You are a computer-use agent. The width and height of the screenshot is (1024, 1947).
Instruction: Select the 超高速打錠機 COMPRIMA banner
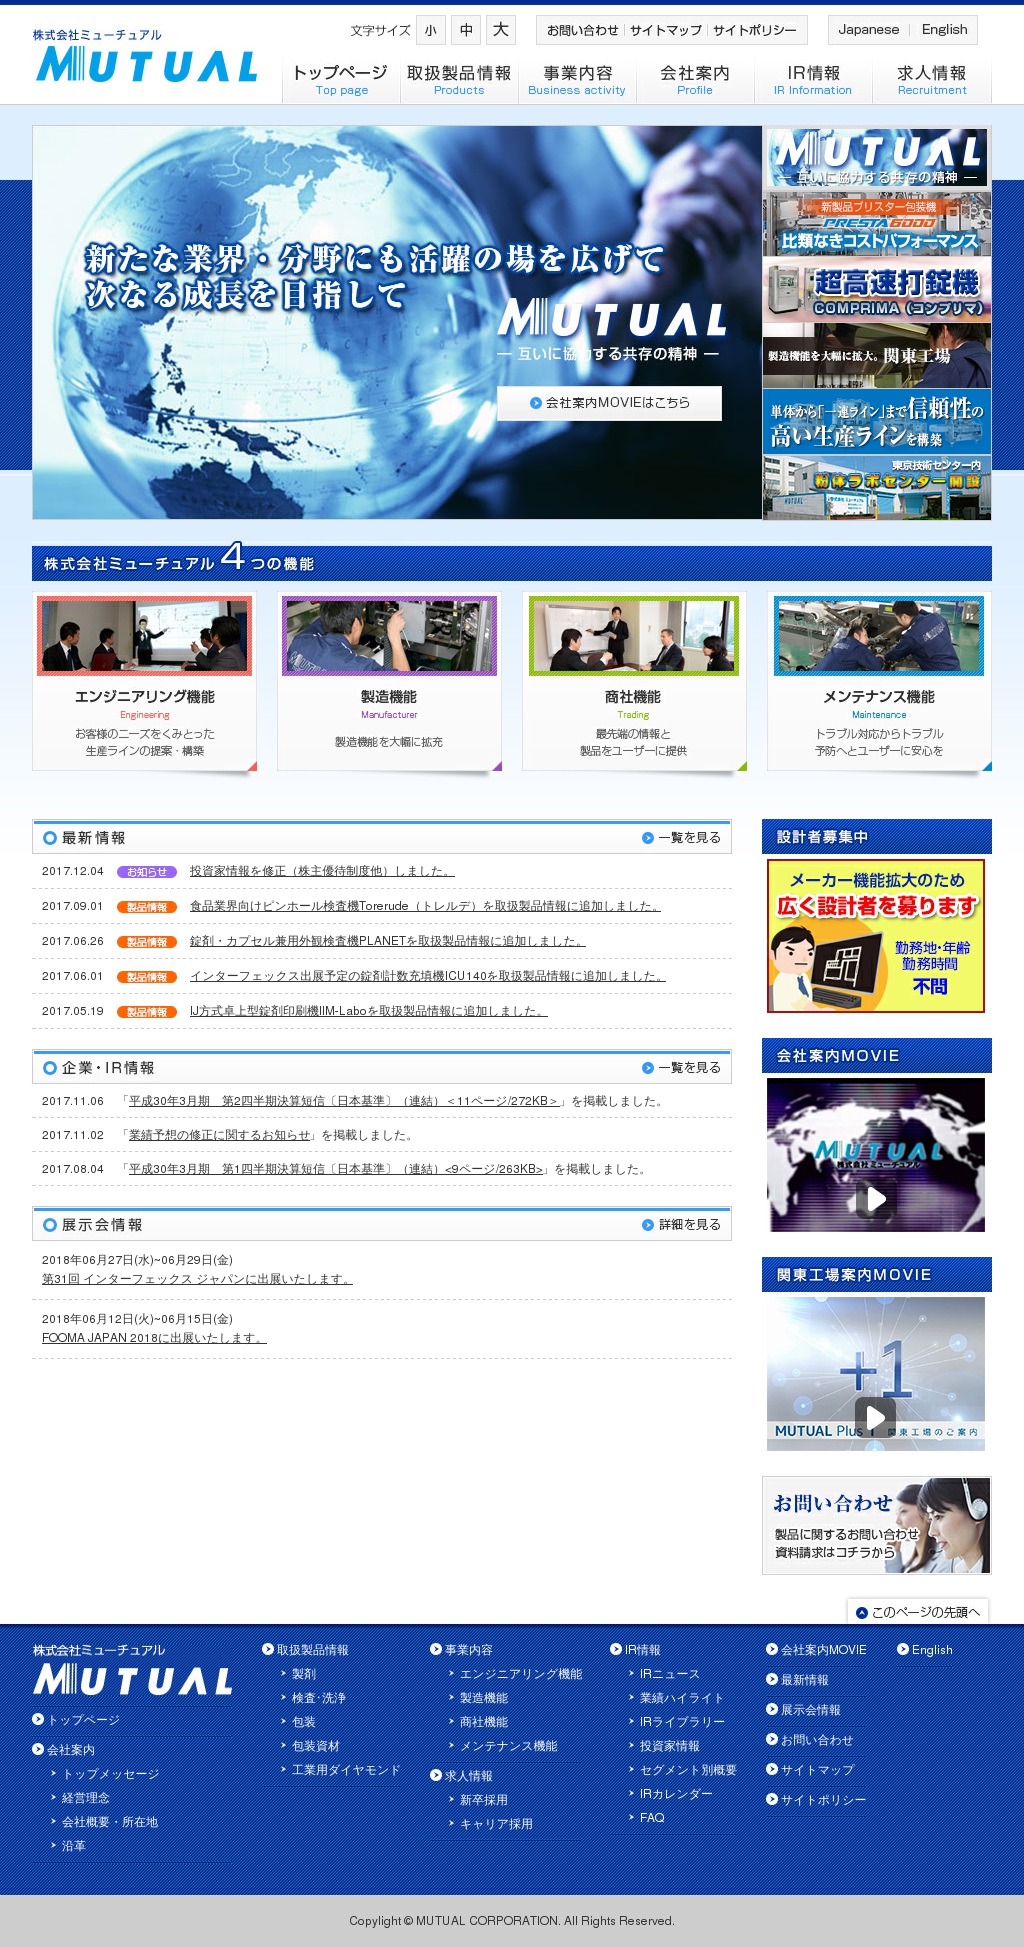click(877, 290)
